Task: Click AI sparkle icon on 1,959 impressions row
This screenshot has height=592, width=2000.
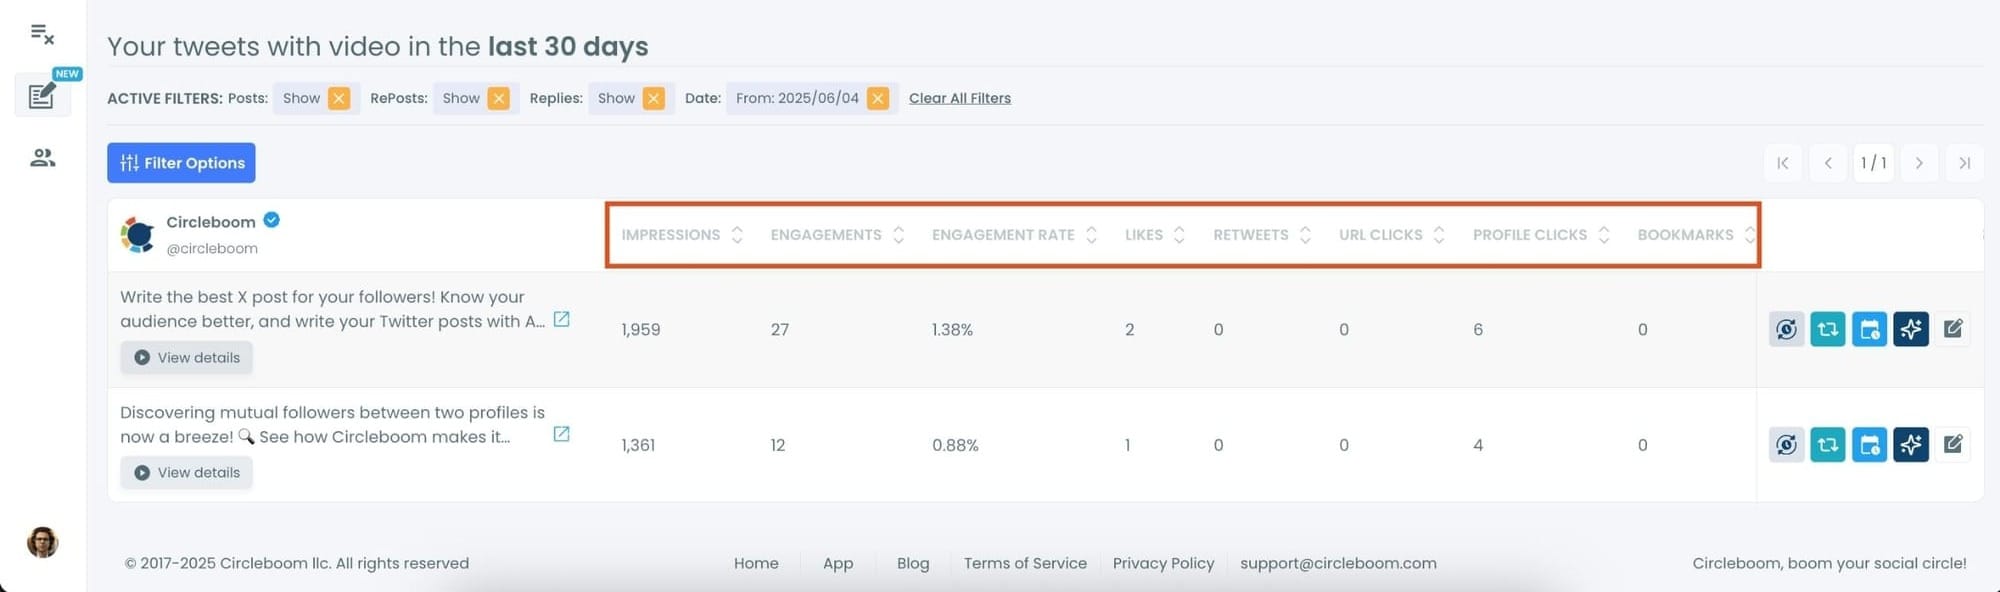Action: click(1911, 329)
